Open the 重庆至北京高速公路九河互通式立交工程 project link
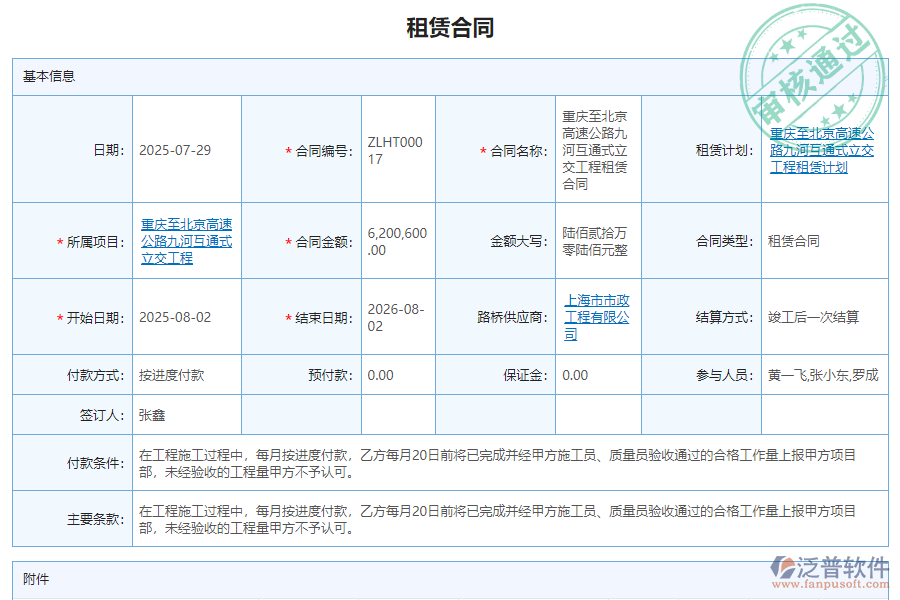 pos(186,241)
